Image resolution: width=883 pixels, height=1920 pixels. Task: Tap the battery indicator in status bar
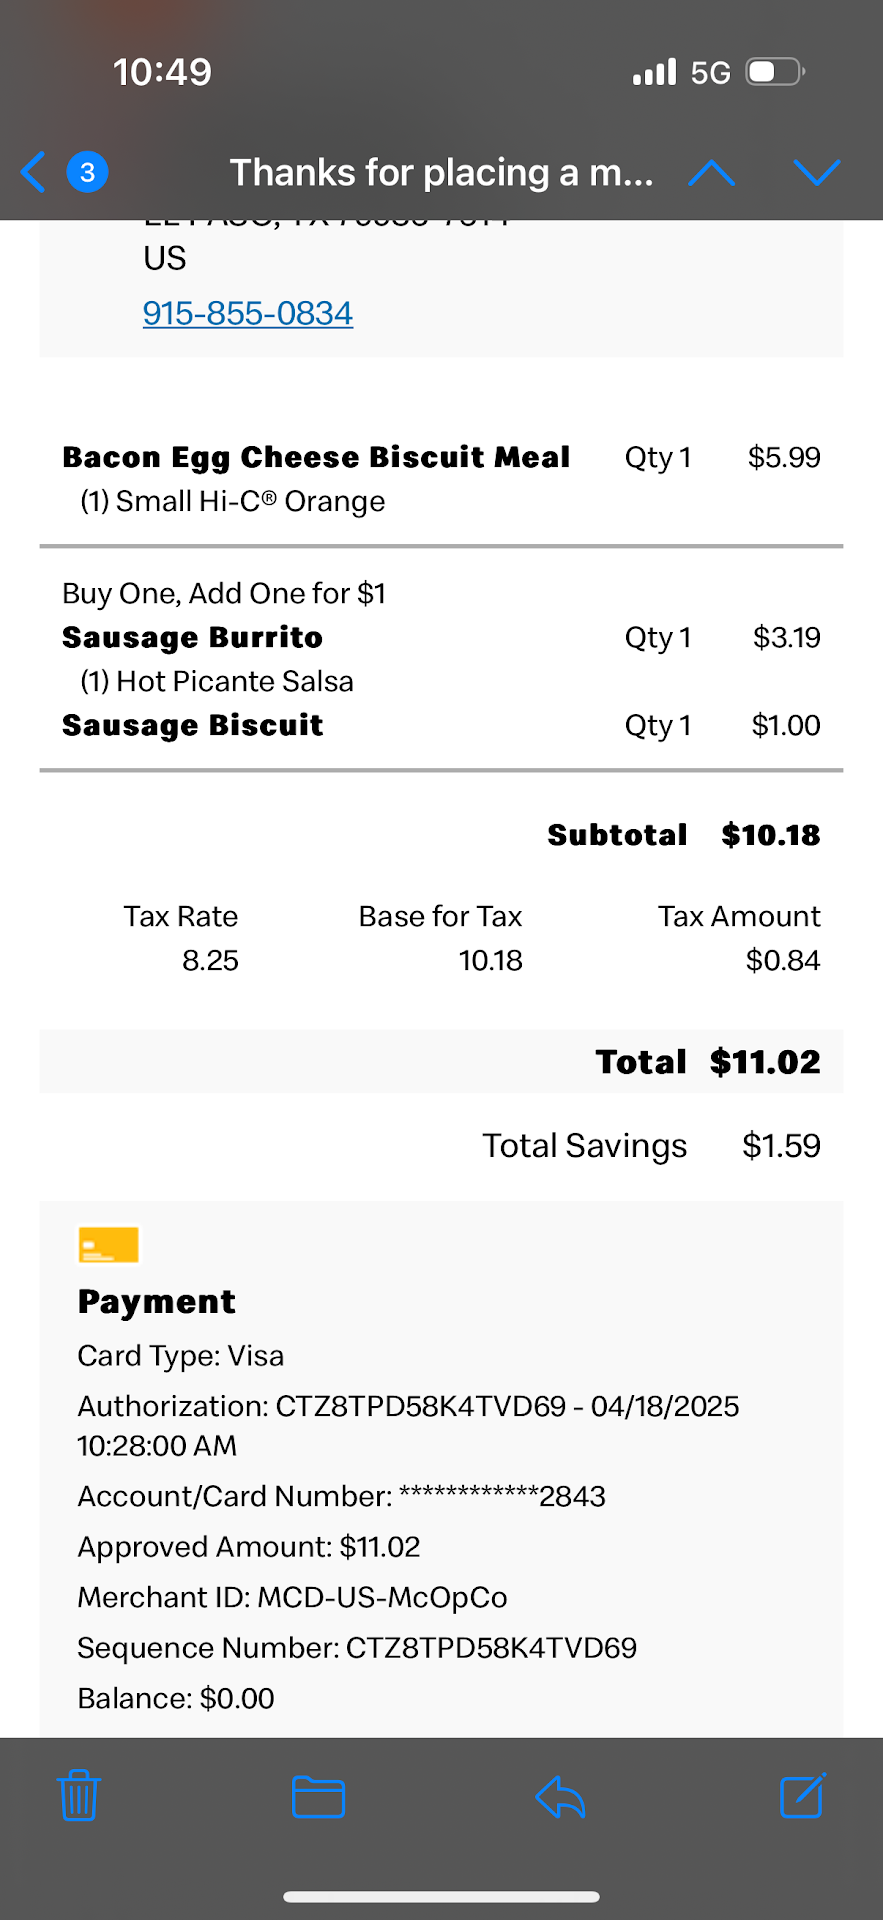776,72
